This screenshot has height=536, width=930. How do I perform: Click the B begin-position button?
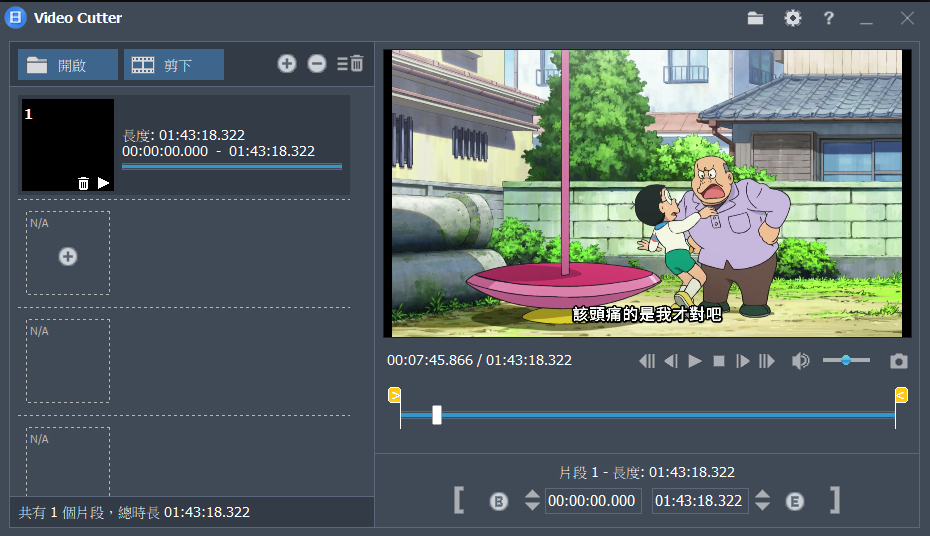[x=499, y=502]
